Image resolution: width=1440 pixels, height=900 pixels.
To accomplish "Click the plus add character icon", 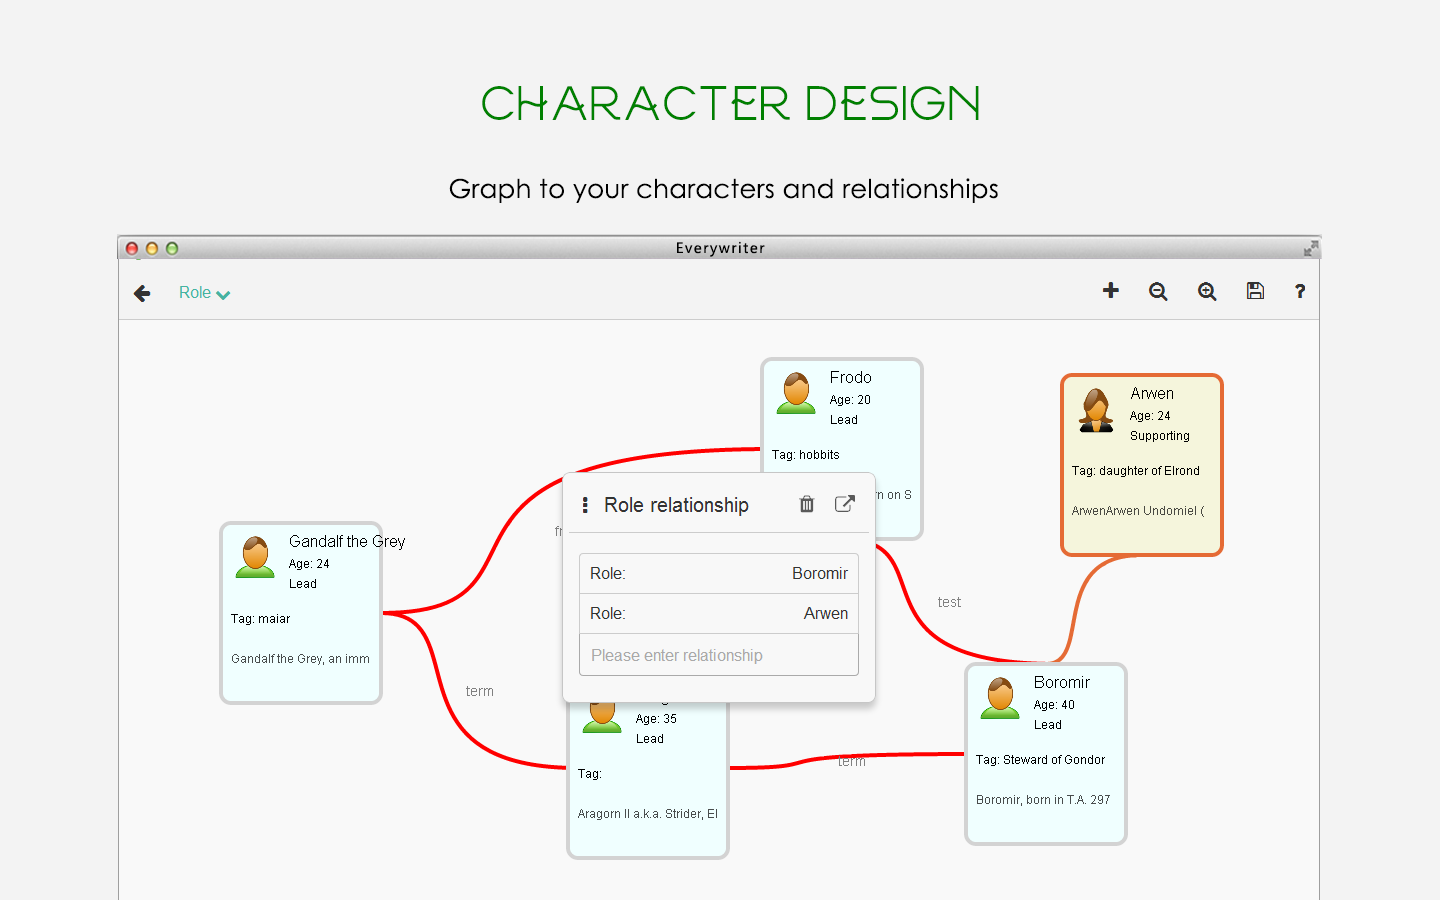I will [1110, 290].
